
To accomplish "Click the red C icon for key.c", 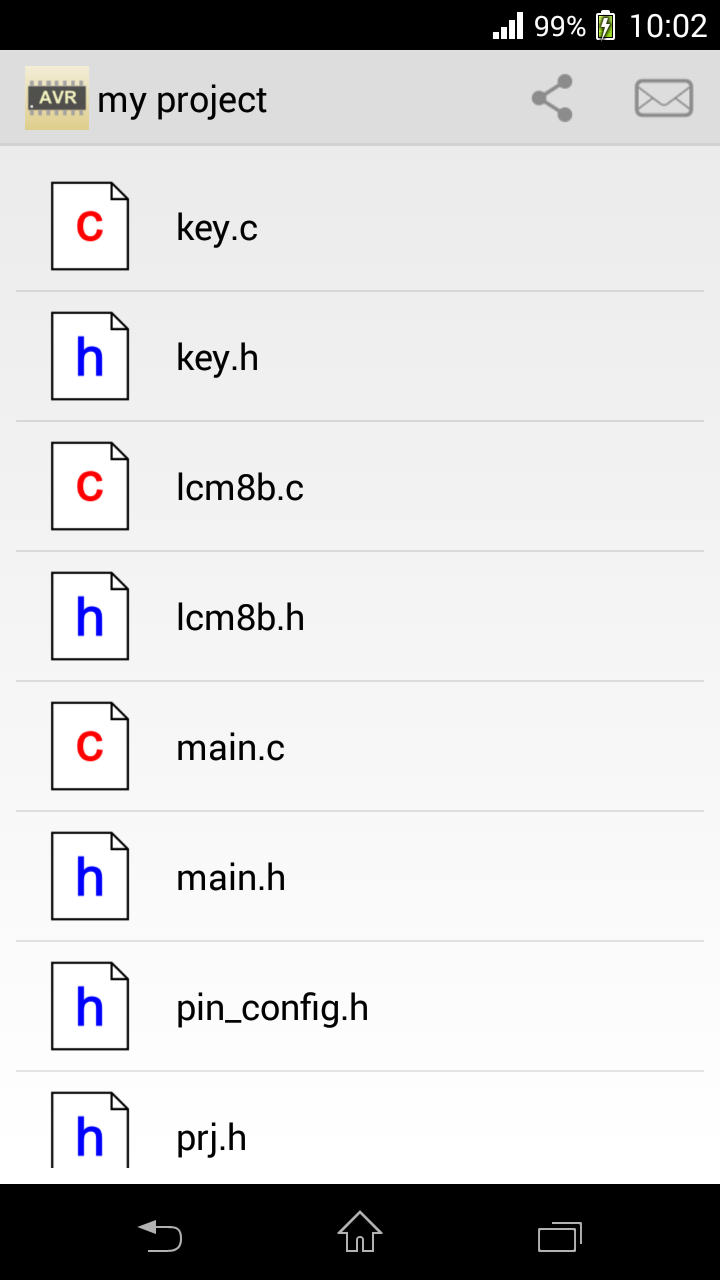I will point(90,226).
